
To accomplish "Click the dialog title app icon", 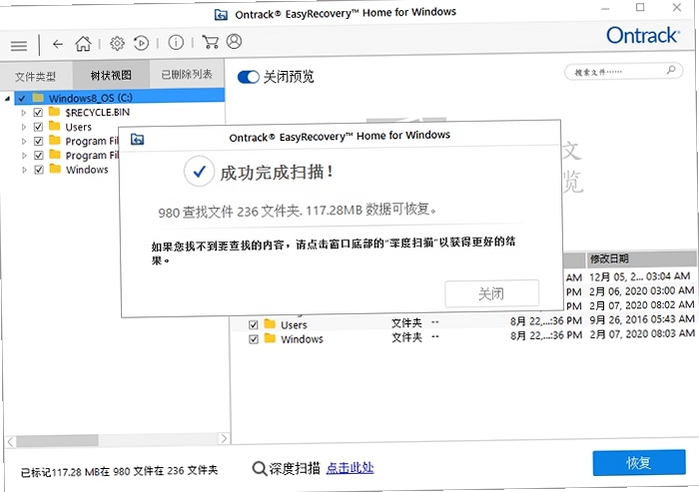I will point(137,139).
